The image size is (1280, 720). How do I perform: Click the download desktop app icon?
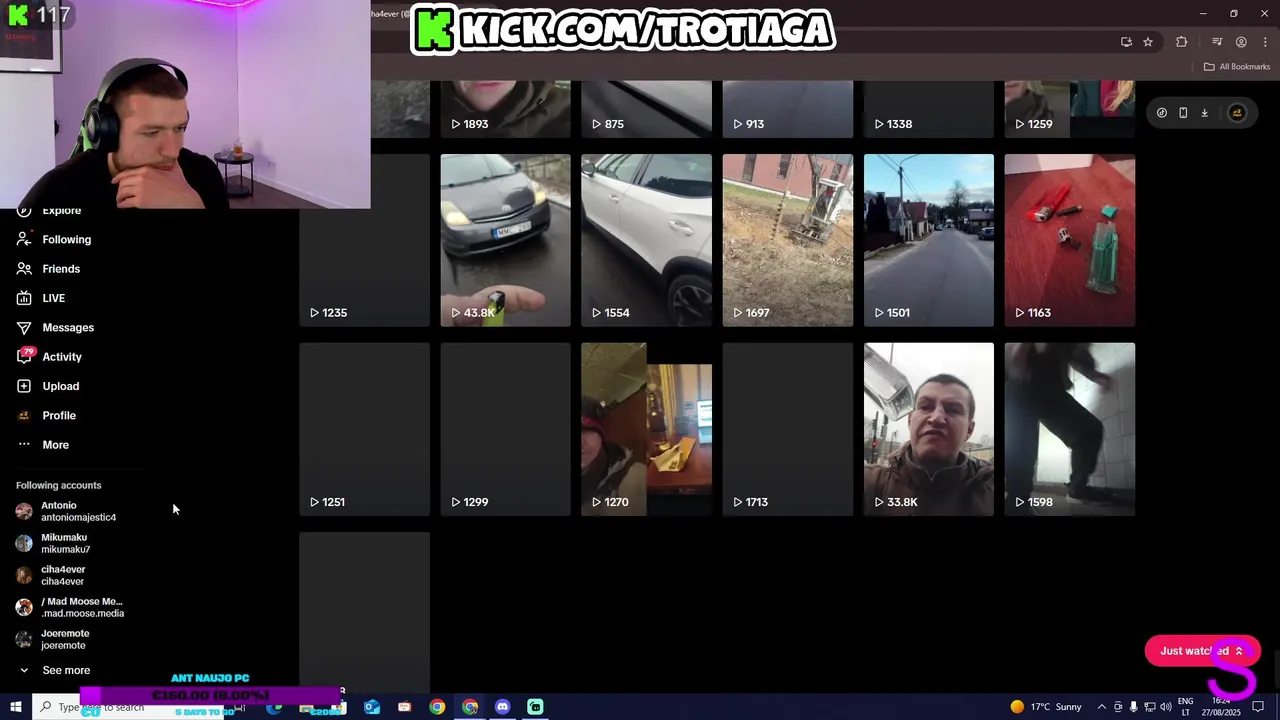[1204, 113]
